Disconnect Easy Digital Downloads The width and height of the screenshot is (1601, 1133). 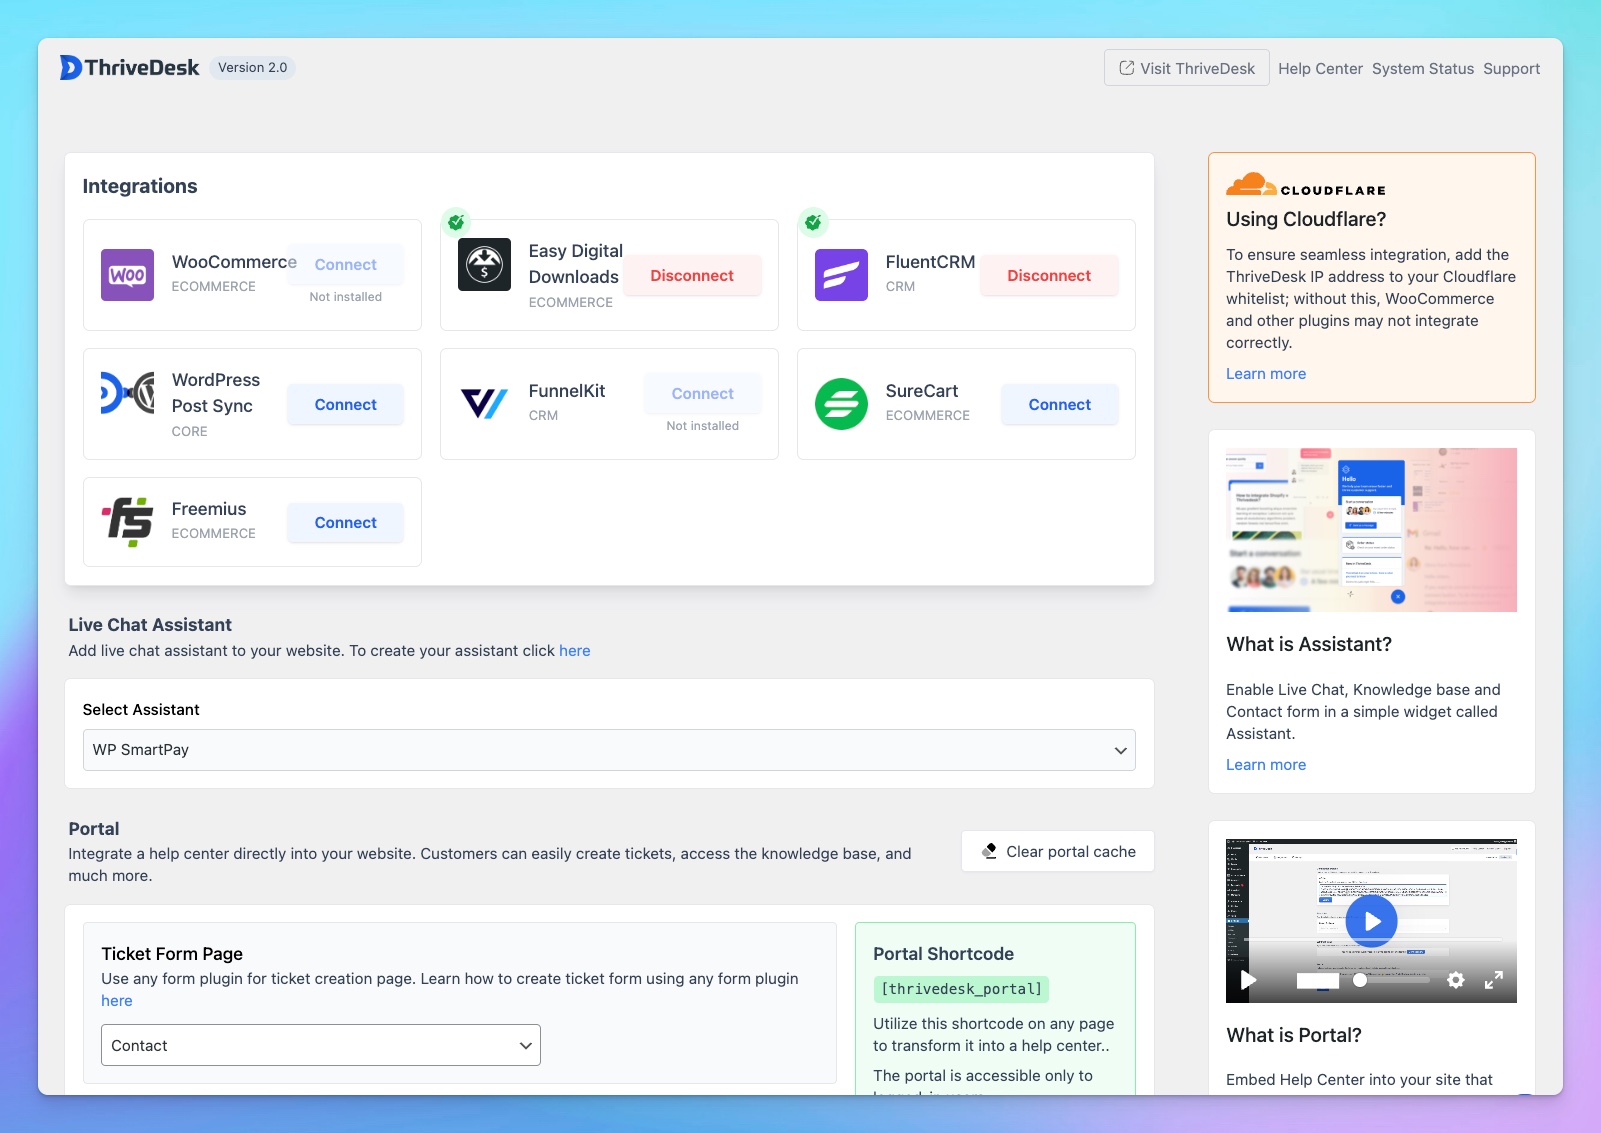(692, 275)
